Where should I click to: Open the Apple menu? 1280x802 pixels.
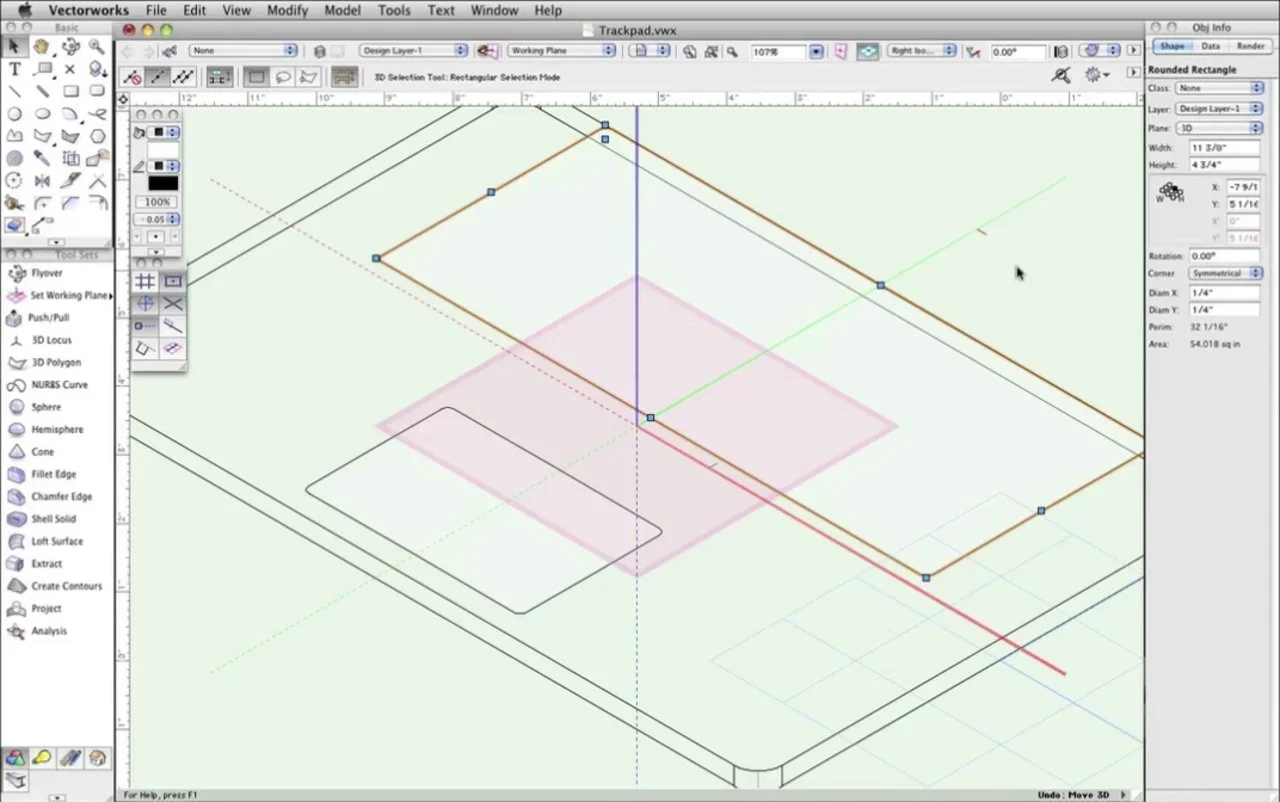click(x=25, y=10)
